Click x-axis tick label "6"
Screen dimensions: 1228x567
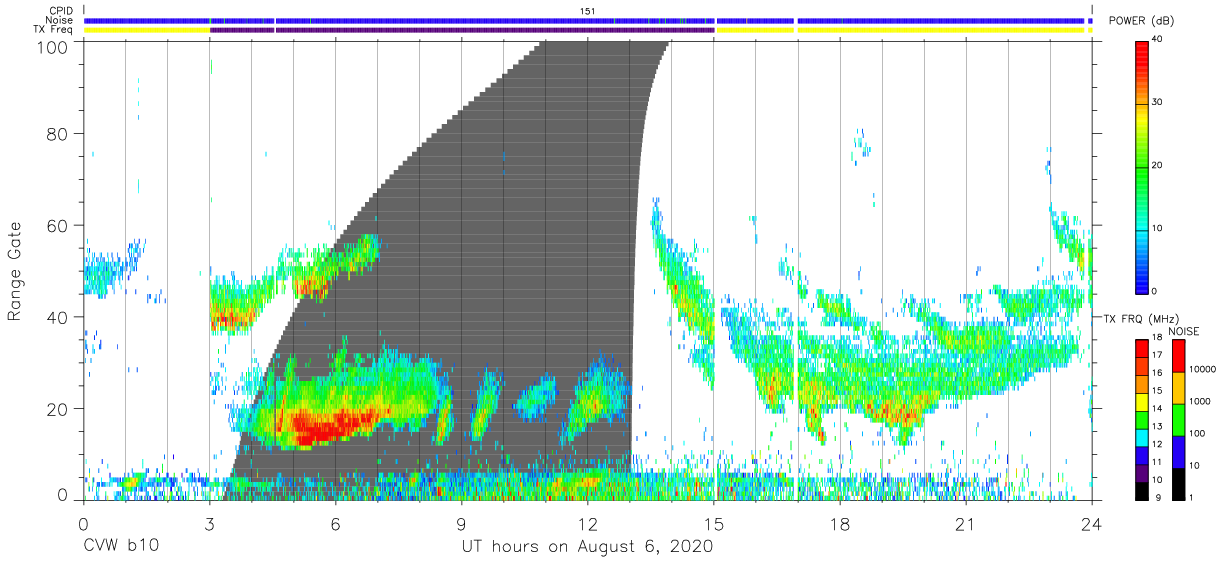335,524
